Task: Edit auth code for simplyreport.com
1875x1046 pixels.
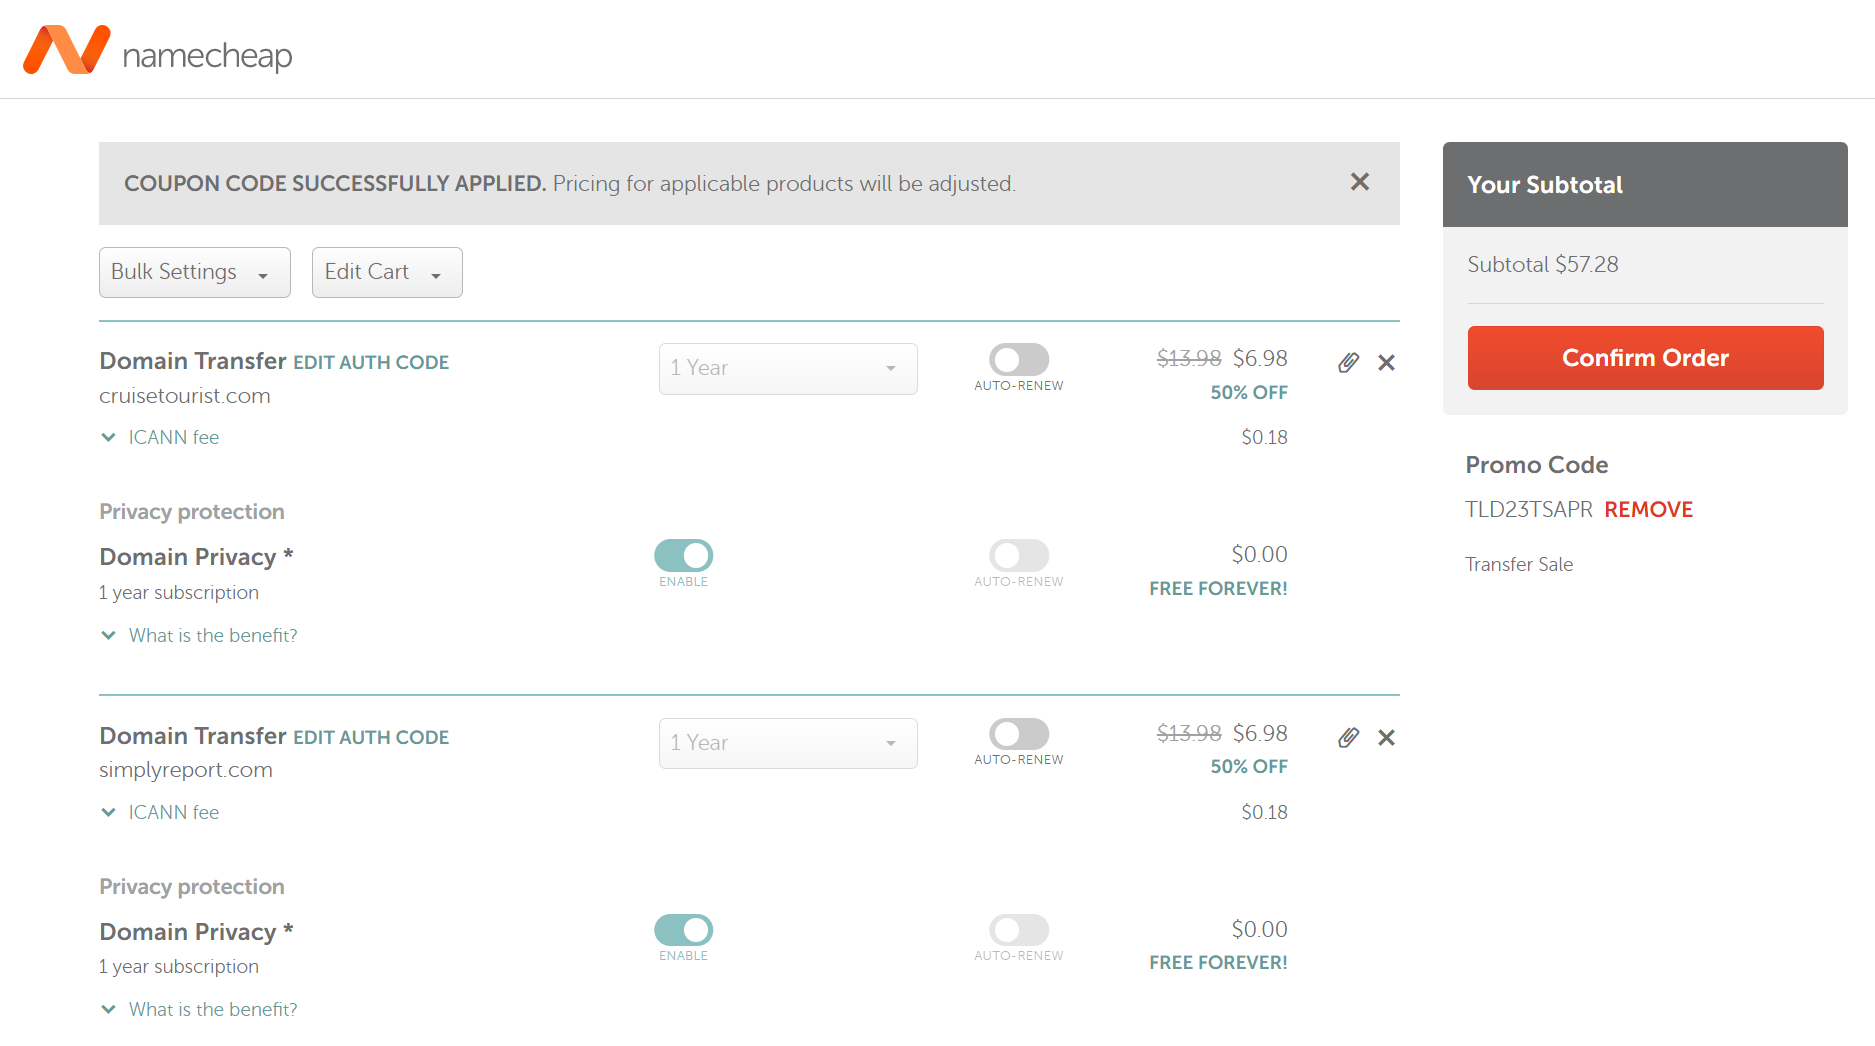Action: click(371, 737)
